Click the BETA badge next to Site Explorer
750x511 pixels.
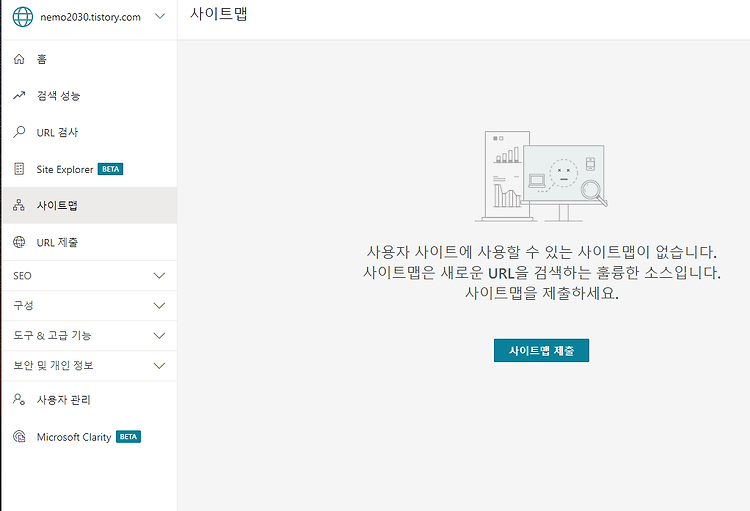coord(110,169)
